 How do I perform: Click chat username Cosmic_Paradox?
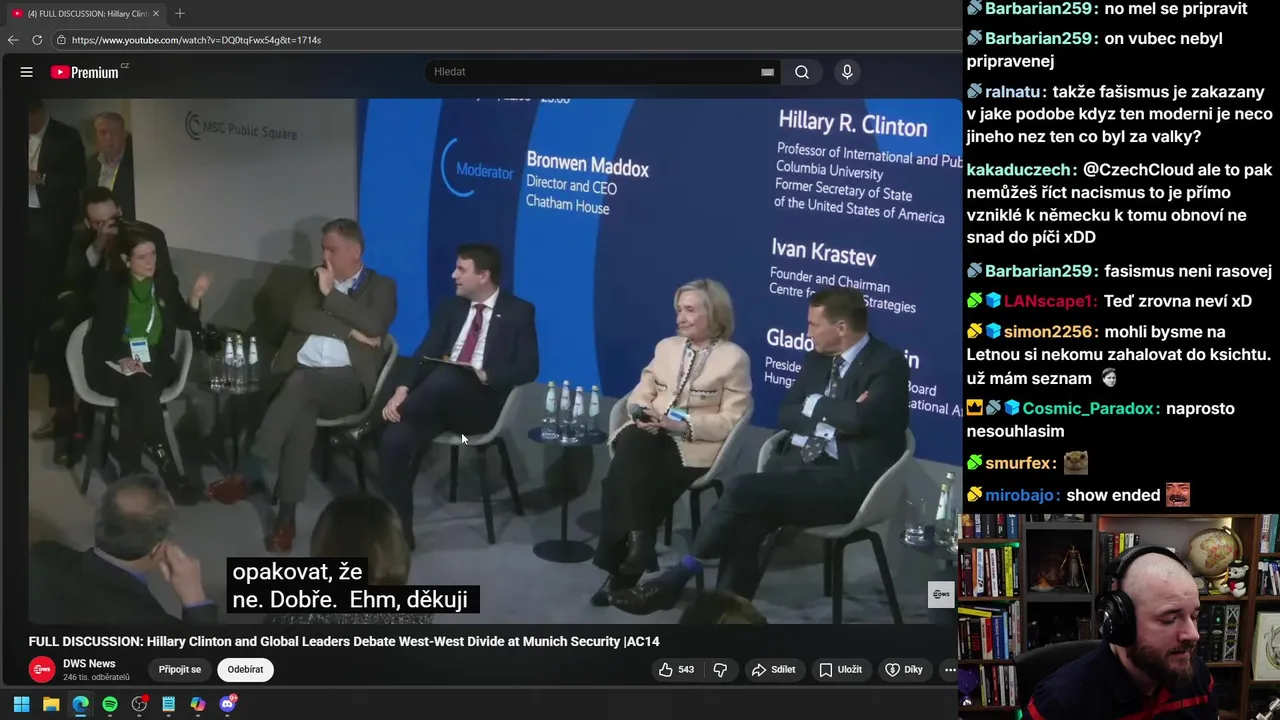pyautogui.click(x=1088, y=409)
